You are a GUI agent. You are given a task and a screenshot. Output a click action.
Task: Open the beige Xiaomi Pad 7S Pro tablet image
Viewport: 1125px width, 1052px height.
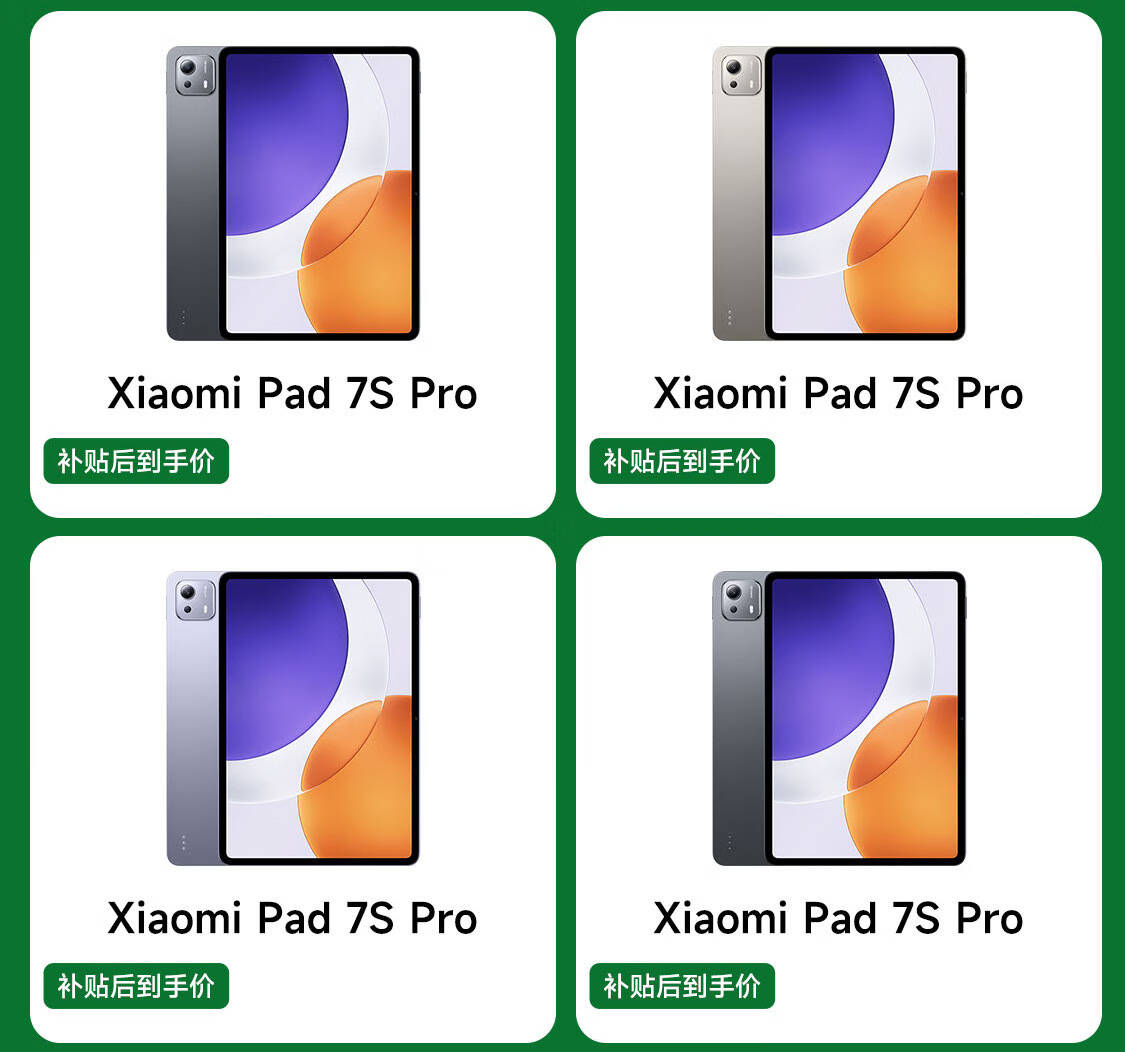click(839, 193)
